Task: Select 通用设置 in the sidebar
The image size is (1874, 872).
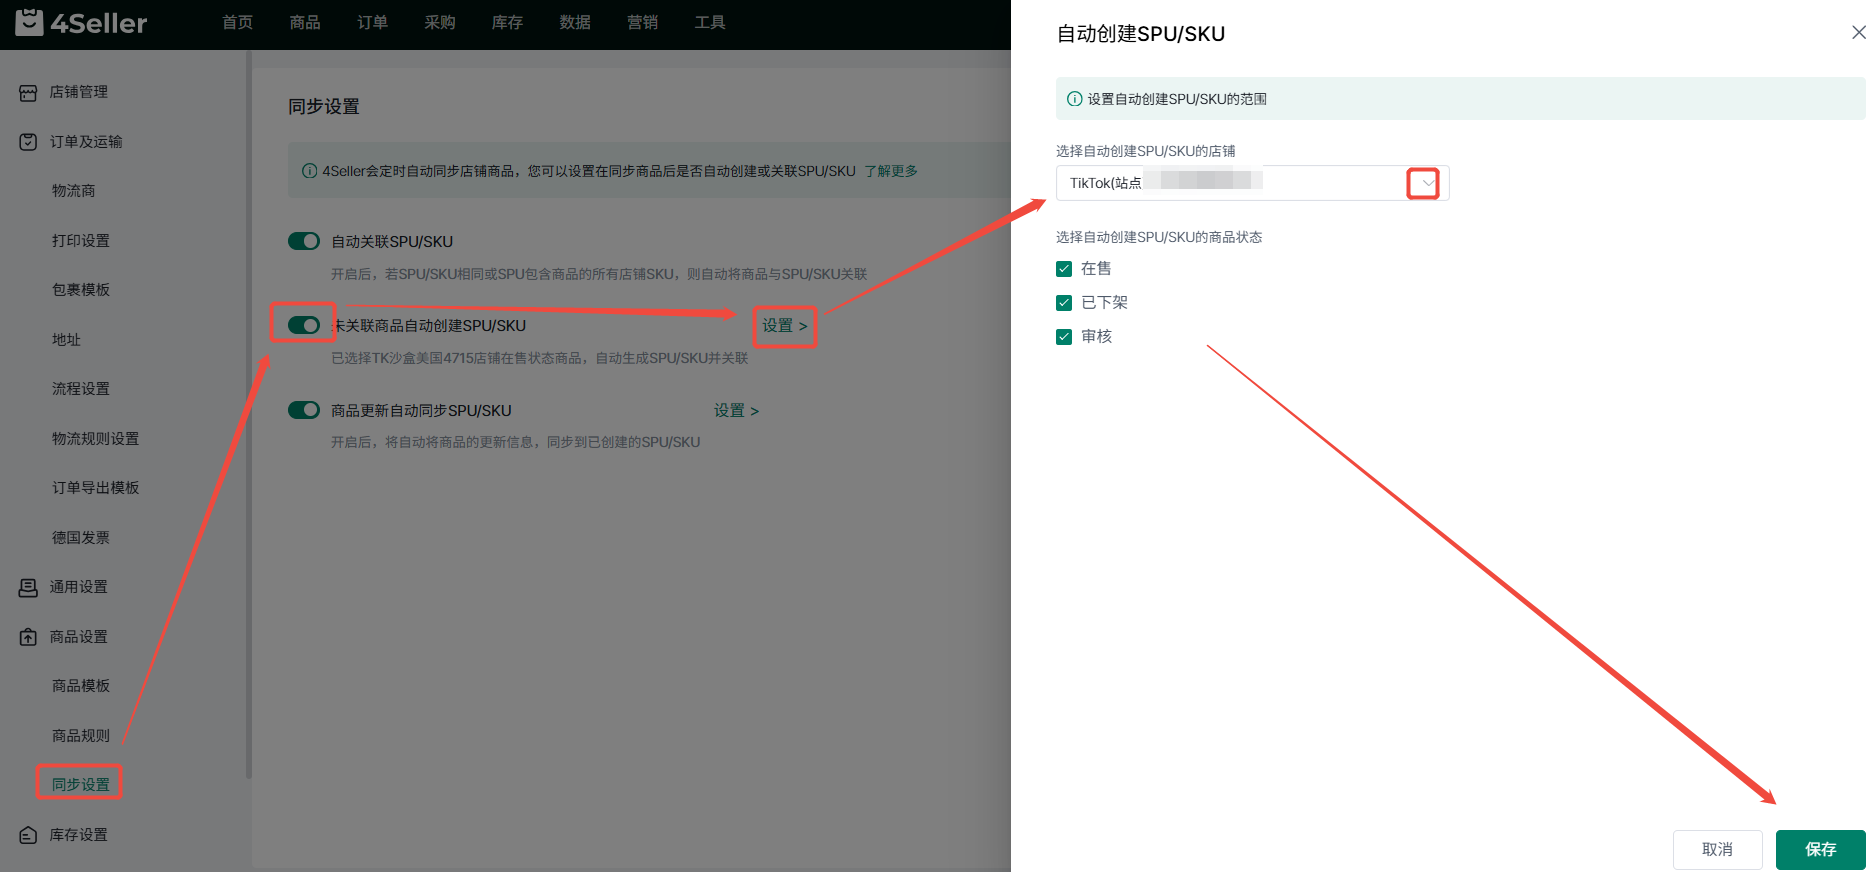Action: coord(79,587)
